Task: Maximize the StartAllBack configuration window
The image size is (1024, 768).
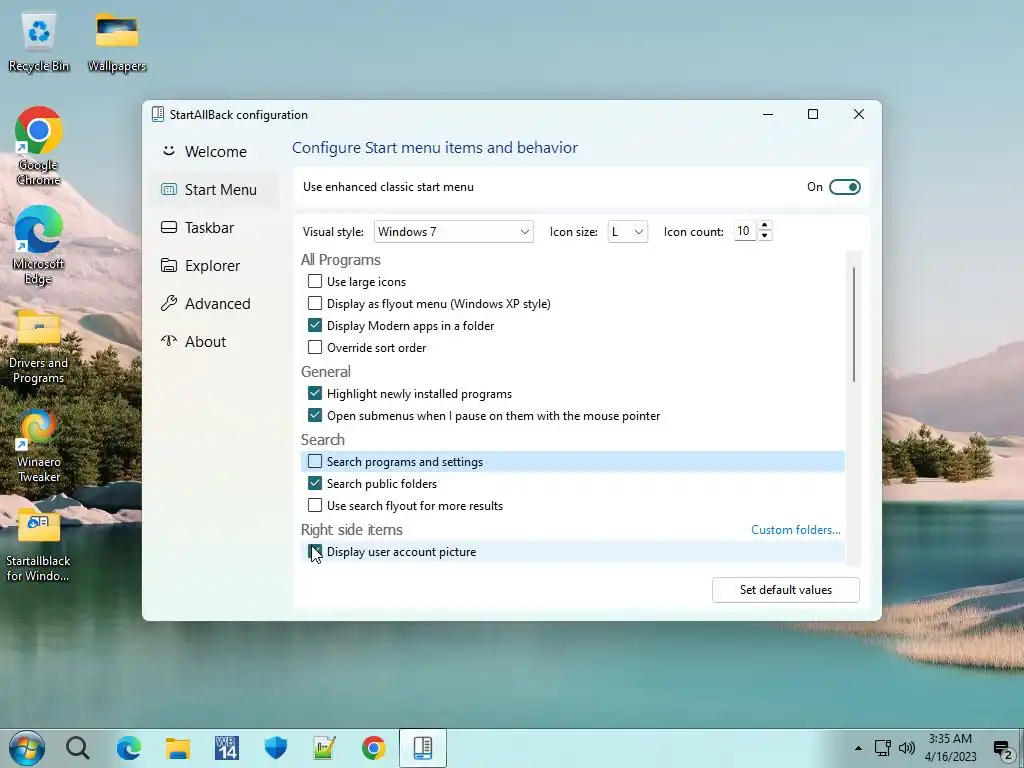Action: 813,114
